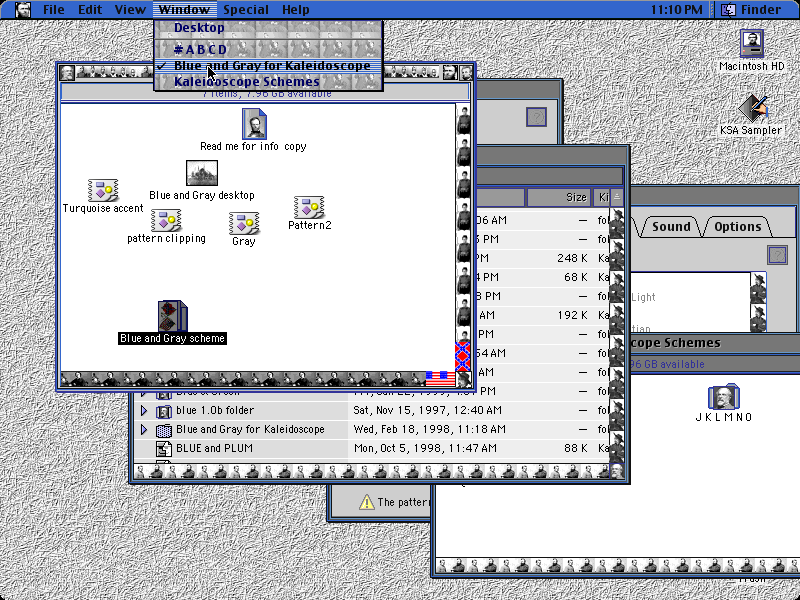Viewport: 800px width, 600px height.
Task: Select the J K L M N O folder icon
Action: (723, 396)
